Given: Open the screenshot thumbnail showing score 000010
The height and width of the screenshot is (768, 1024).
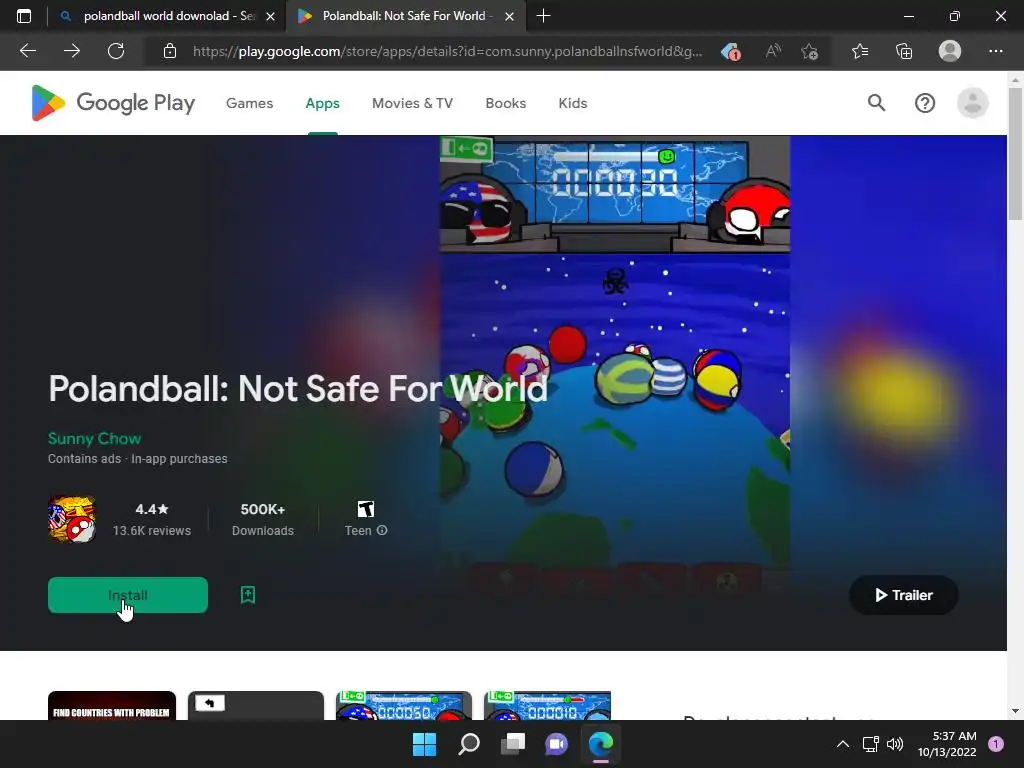Looking at the screenshot, I should (547, 706).
